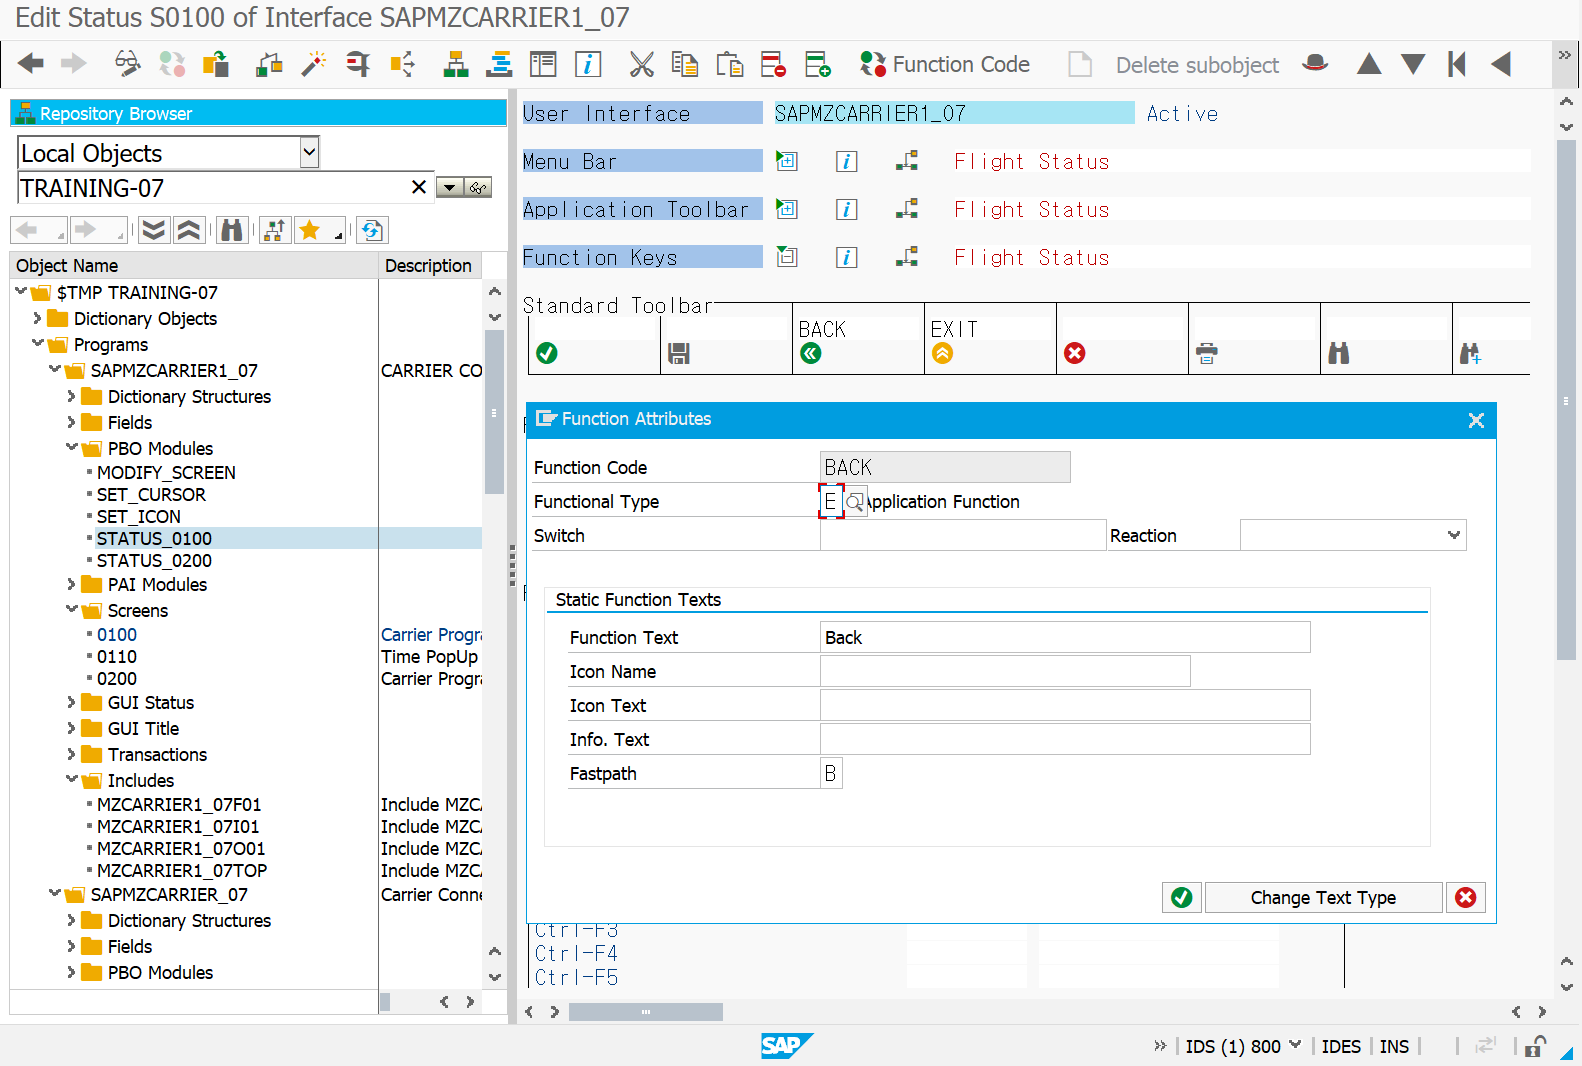The width and height of the screenshot is (1582, 1066).
Task: Click the first-page navigation icon
Action: tap(1457, 64)
